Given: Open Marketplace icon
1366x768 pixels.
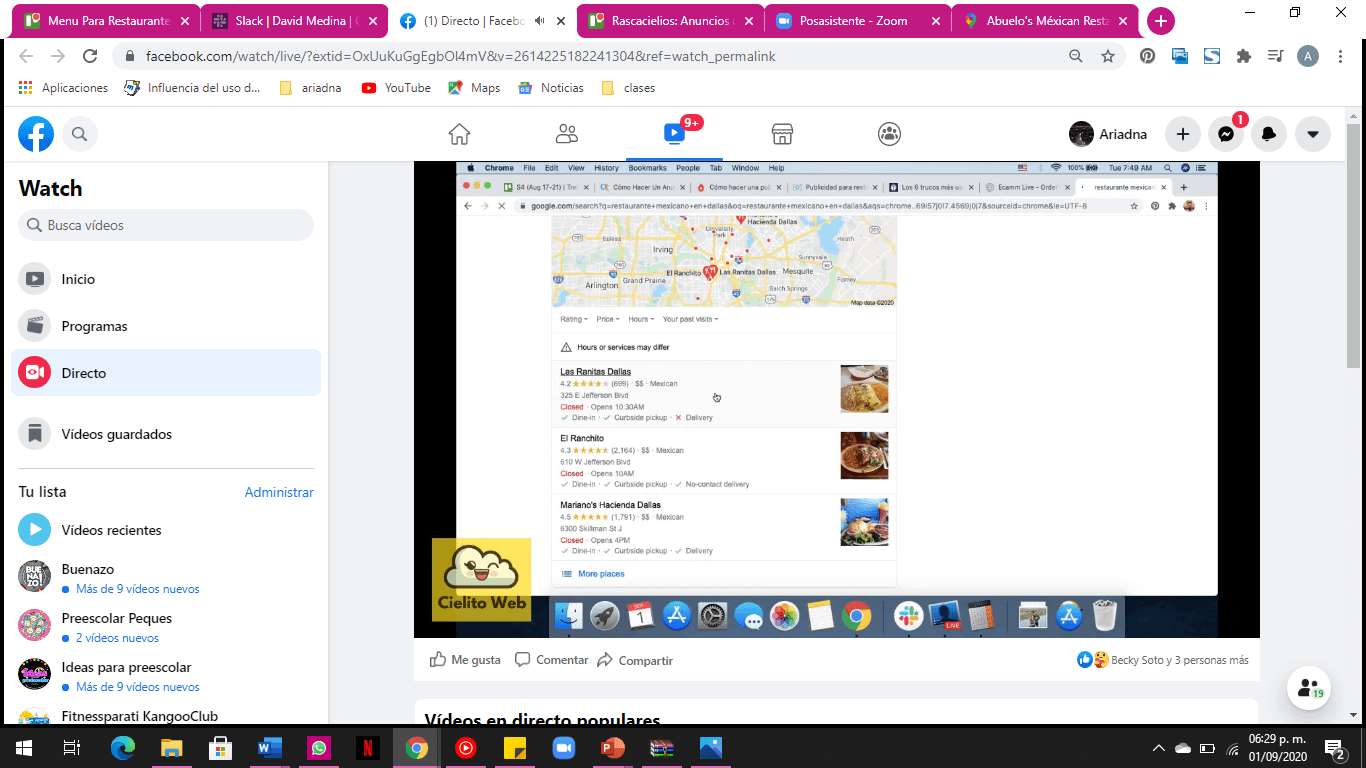Looking at the screenshot, I should [x=782, y=134].
